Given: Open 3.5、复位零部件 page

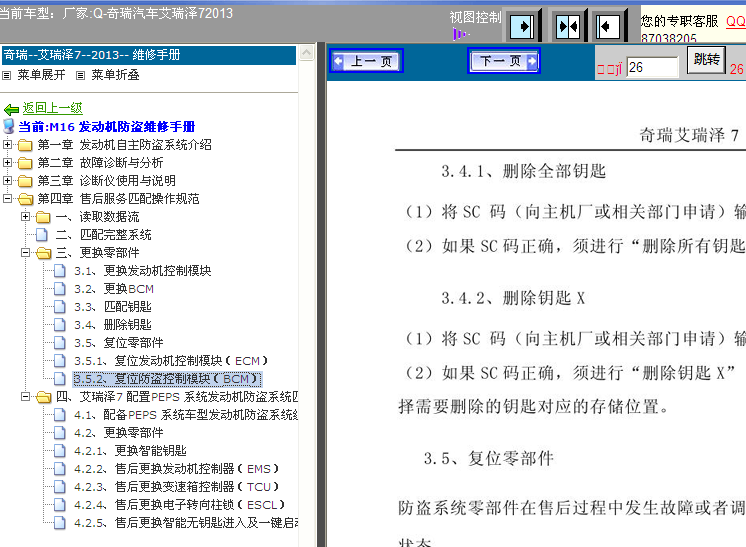Looking at the screenshot, I should 118,343.
